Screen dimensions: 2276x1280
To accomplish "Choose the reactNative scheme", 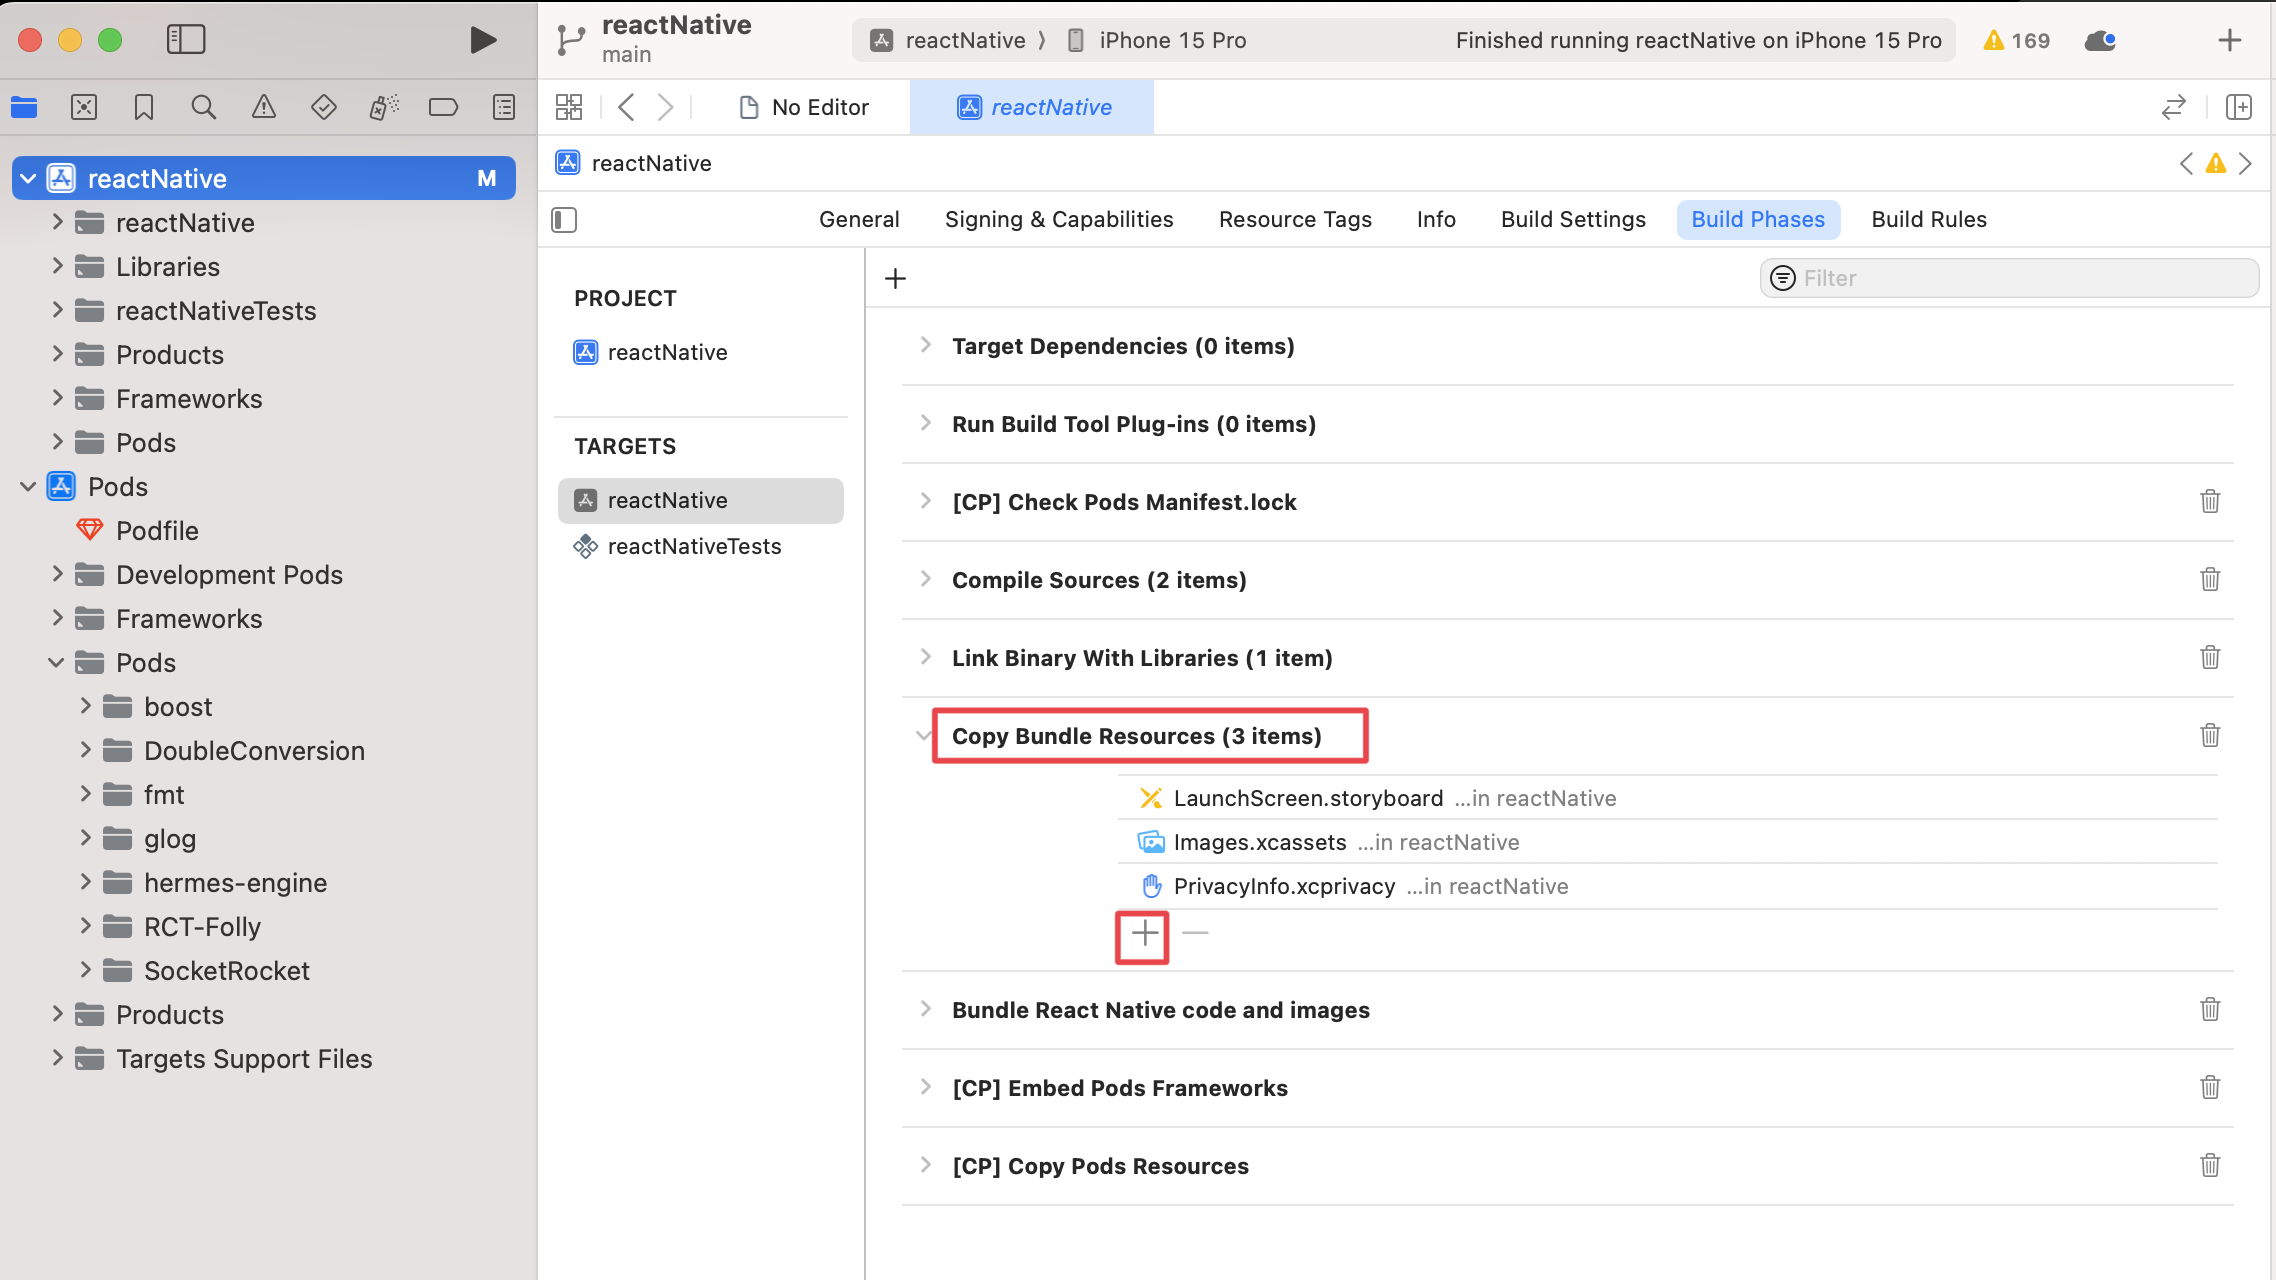I will pyautogui.click(x=947, y=40).
